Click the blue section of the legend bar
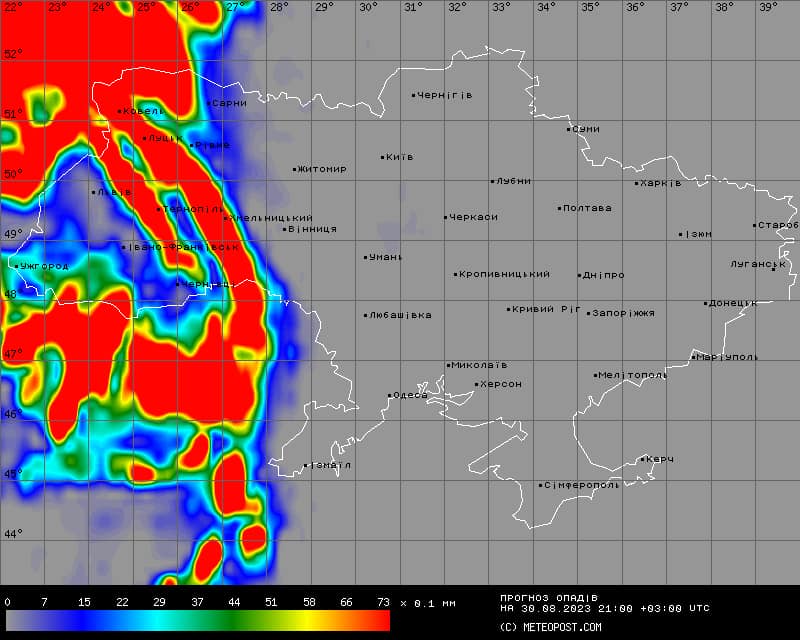The image size is (800, 640). coord(75,621)
